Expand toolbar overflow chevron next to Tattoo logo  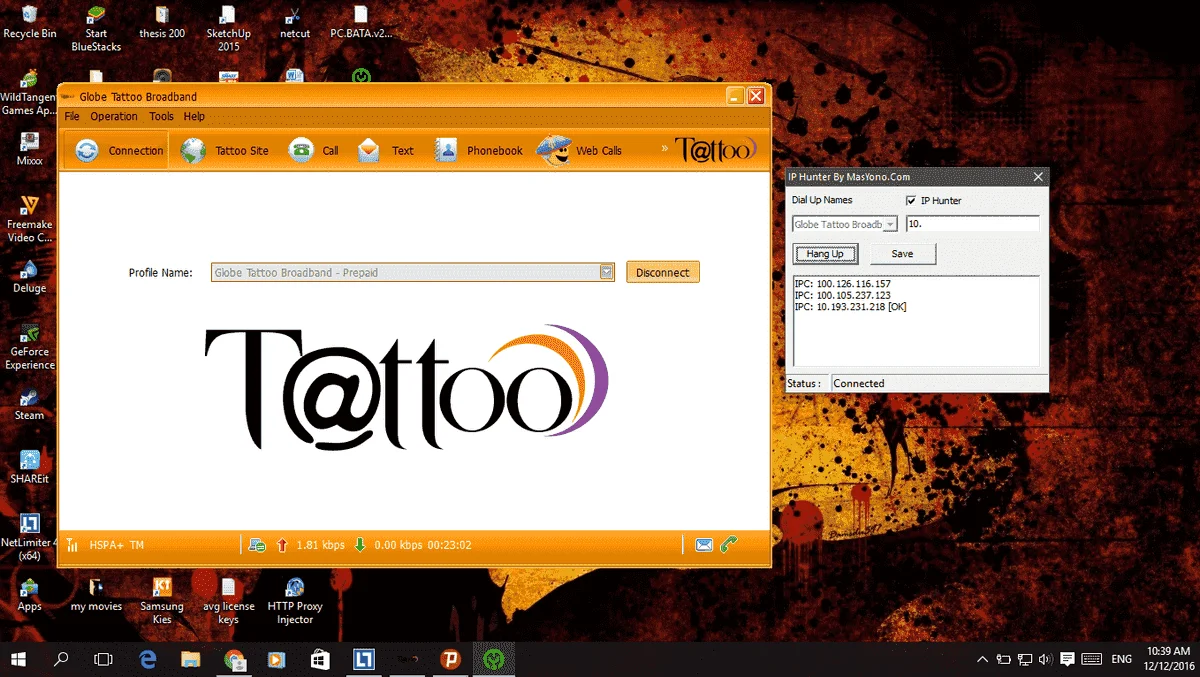[665, 150]
